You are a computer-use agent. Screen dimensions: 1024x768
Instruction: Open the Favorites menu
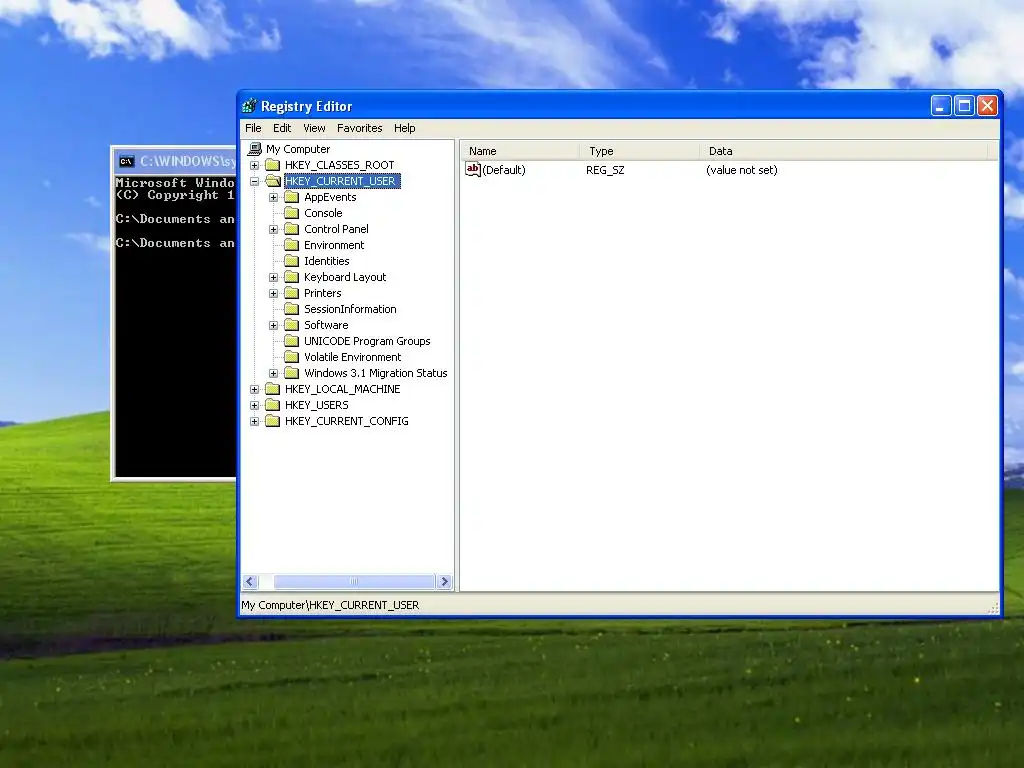tap(360, 128)
